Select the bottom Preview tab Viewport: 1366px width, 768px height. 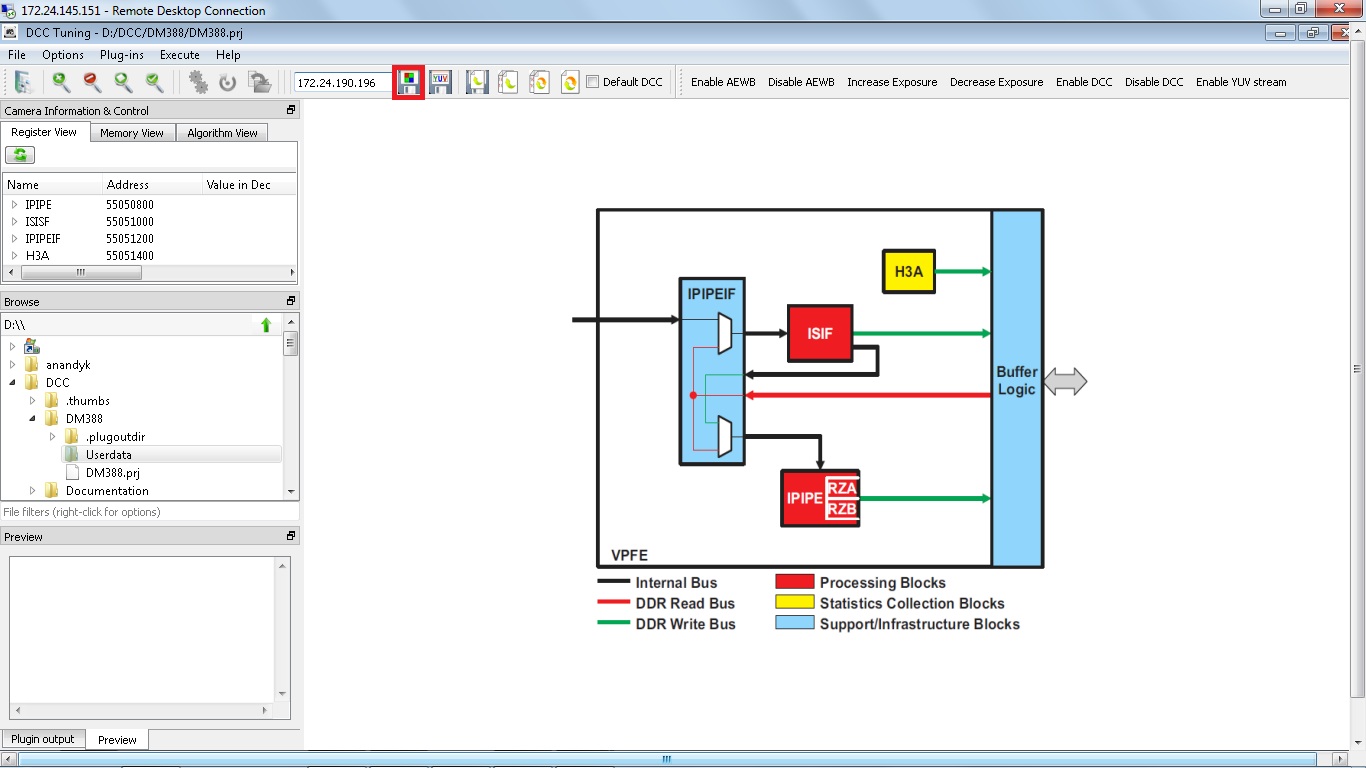[117, 740]
